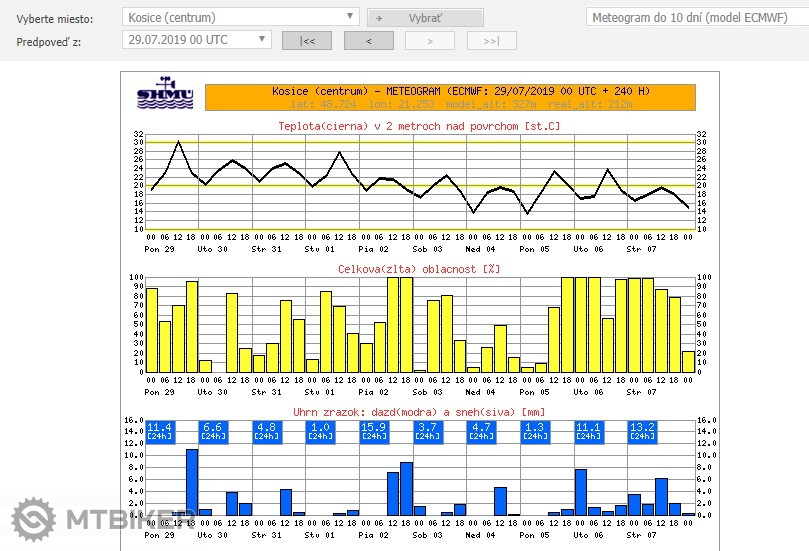809x551 pixels.
Task: Click the cloudiness chart title Celkova oblacnost
Action: pos(418,269)
